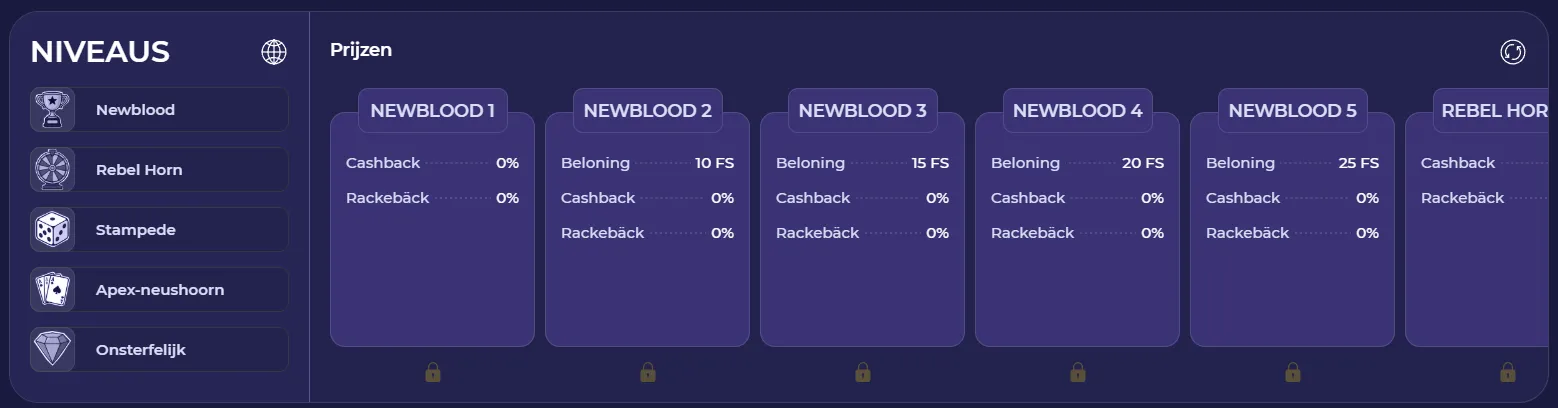Go to the Apex-neushoorn level
Image resolution: width=1558 pixels, height=408 pixels.
tap(180, 290)
